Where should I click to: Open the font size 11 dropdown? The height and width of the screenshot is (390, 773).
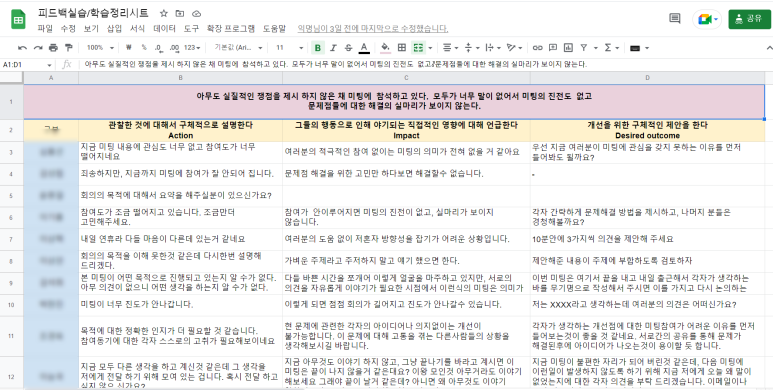coord(289,48)
